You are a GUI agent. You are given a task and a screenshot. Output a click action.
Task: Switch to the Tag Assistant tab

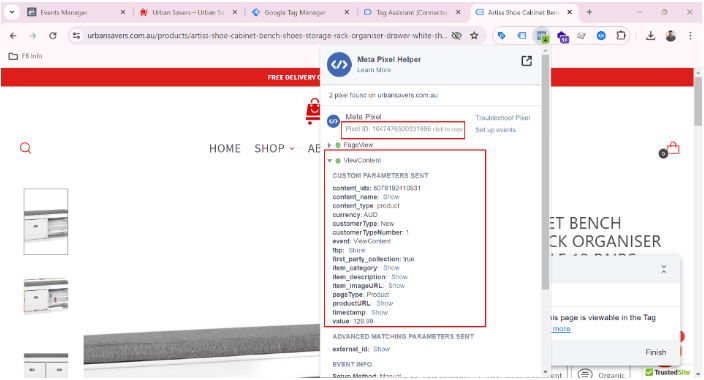click(x=412, y=13)
